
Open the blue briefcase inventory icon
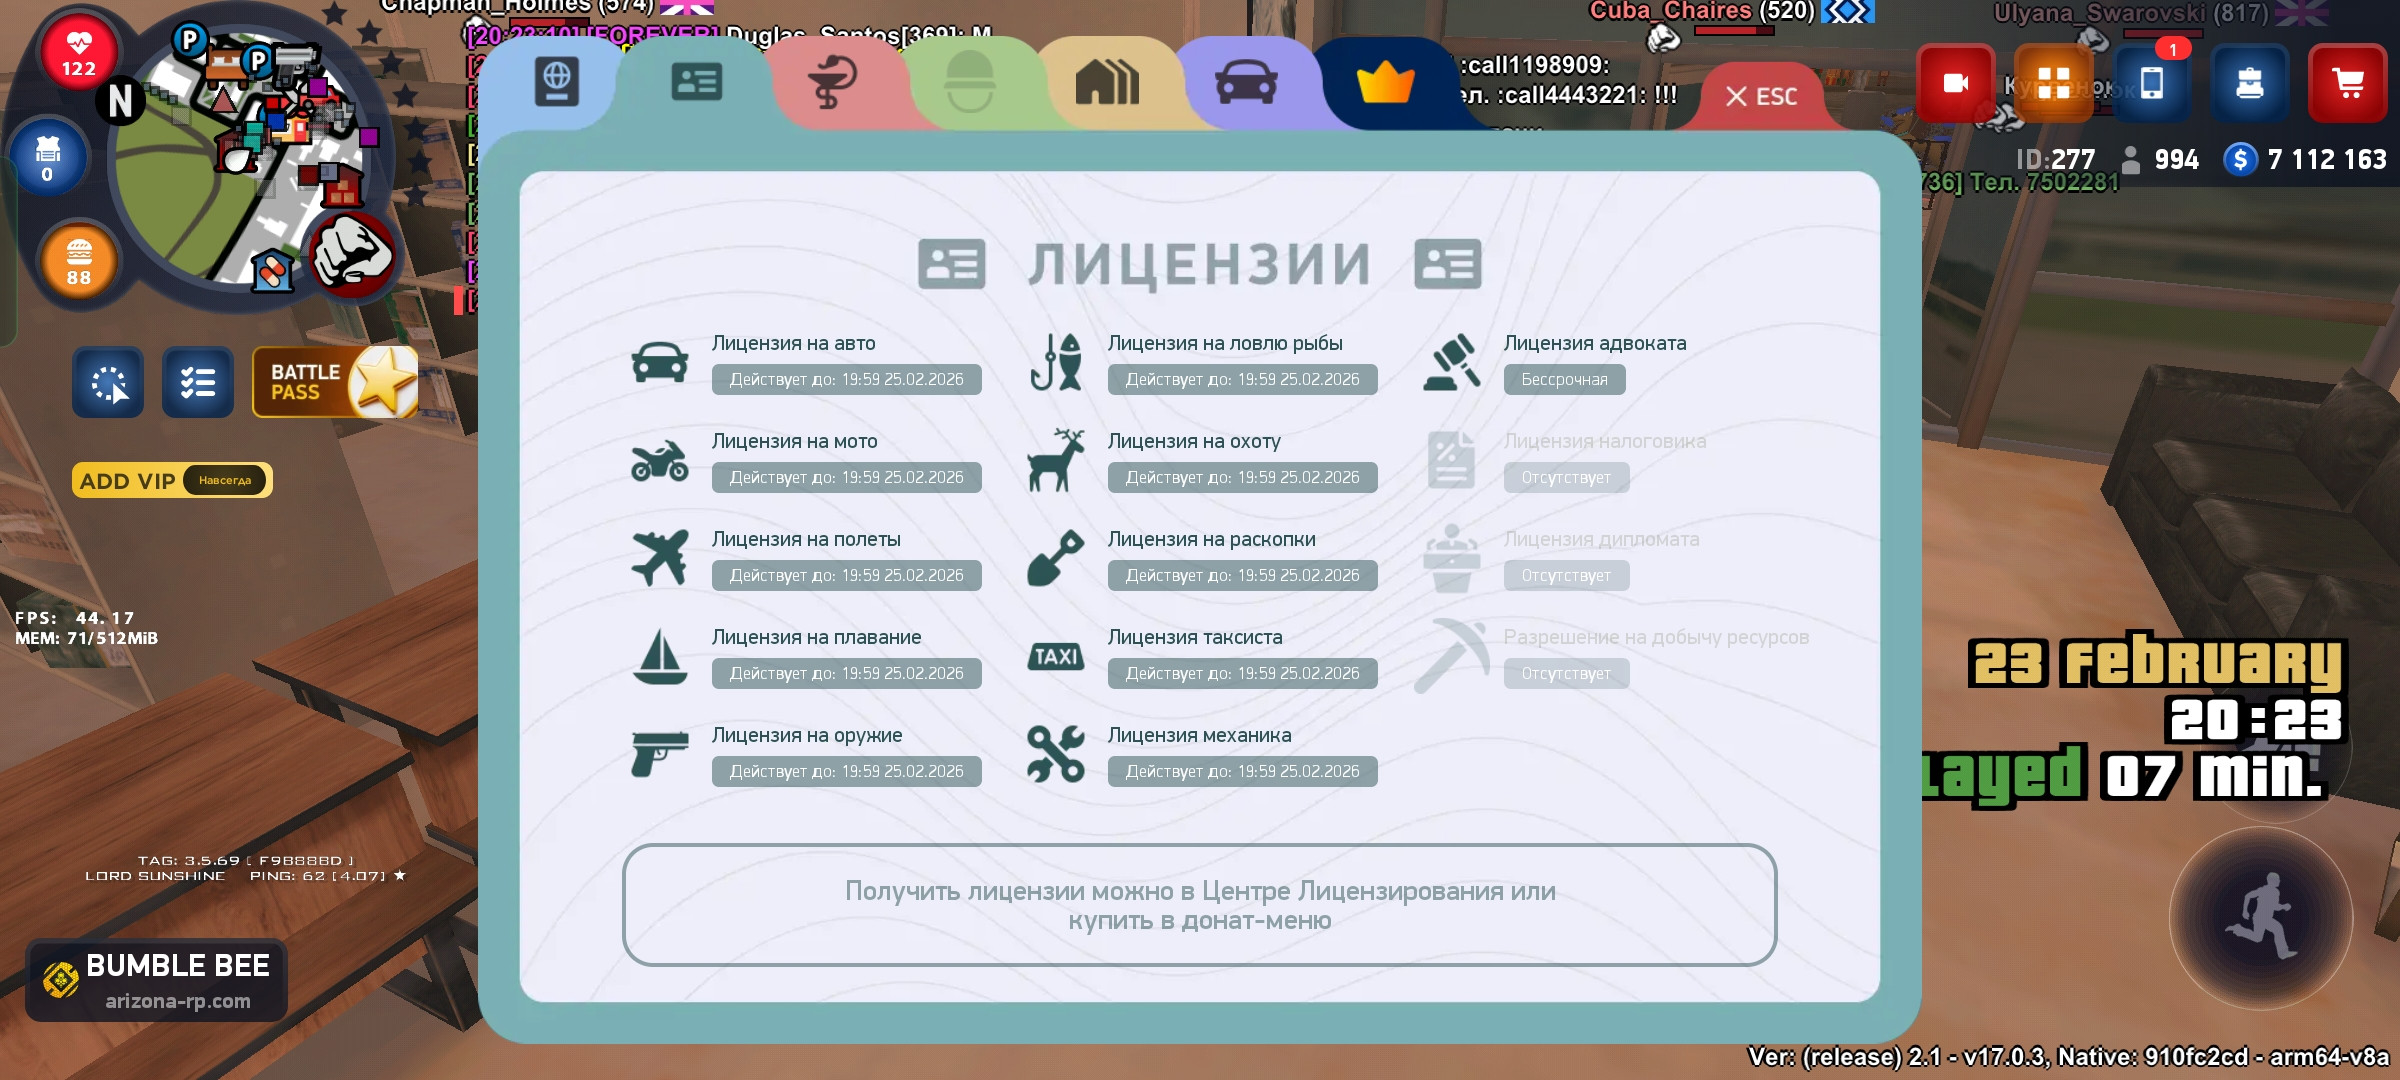click(2250, 83)
